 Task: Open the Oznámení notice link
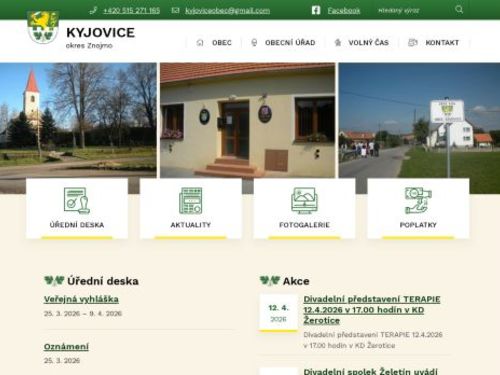point(66,346)
